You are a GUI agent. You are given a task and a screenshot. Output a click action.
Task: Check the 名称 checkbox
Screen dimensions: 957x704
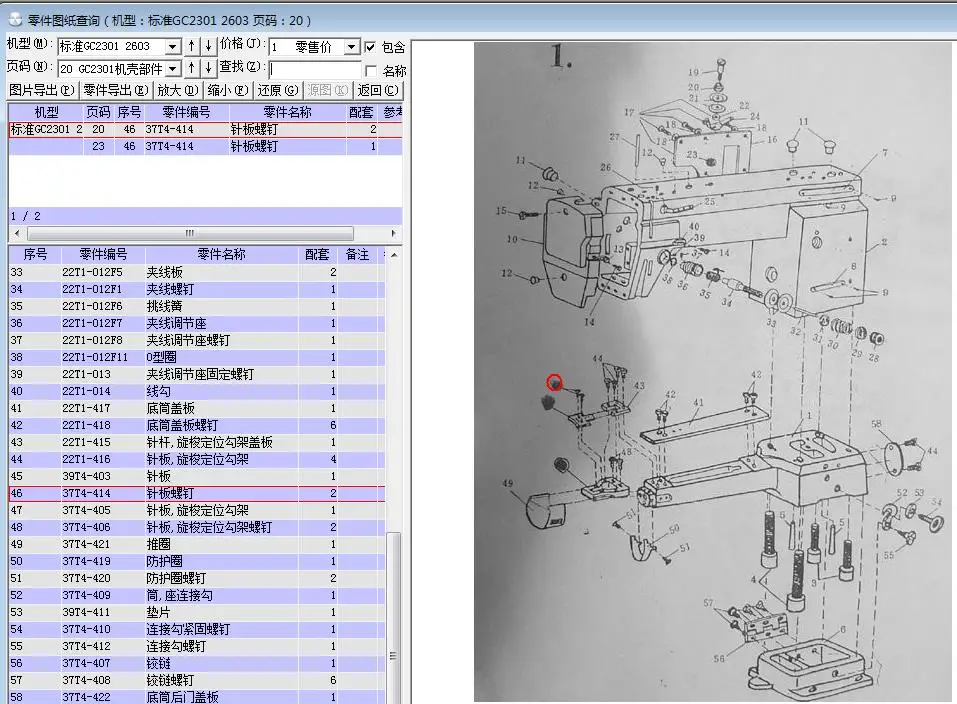(370, 70)
